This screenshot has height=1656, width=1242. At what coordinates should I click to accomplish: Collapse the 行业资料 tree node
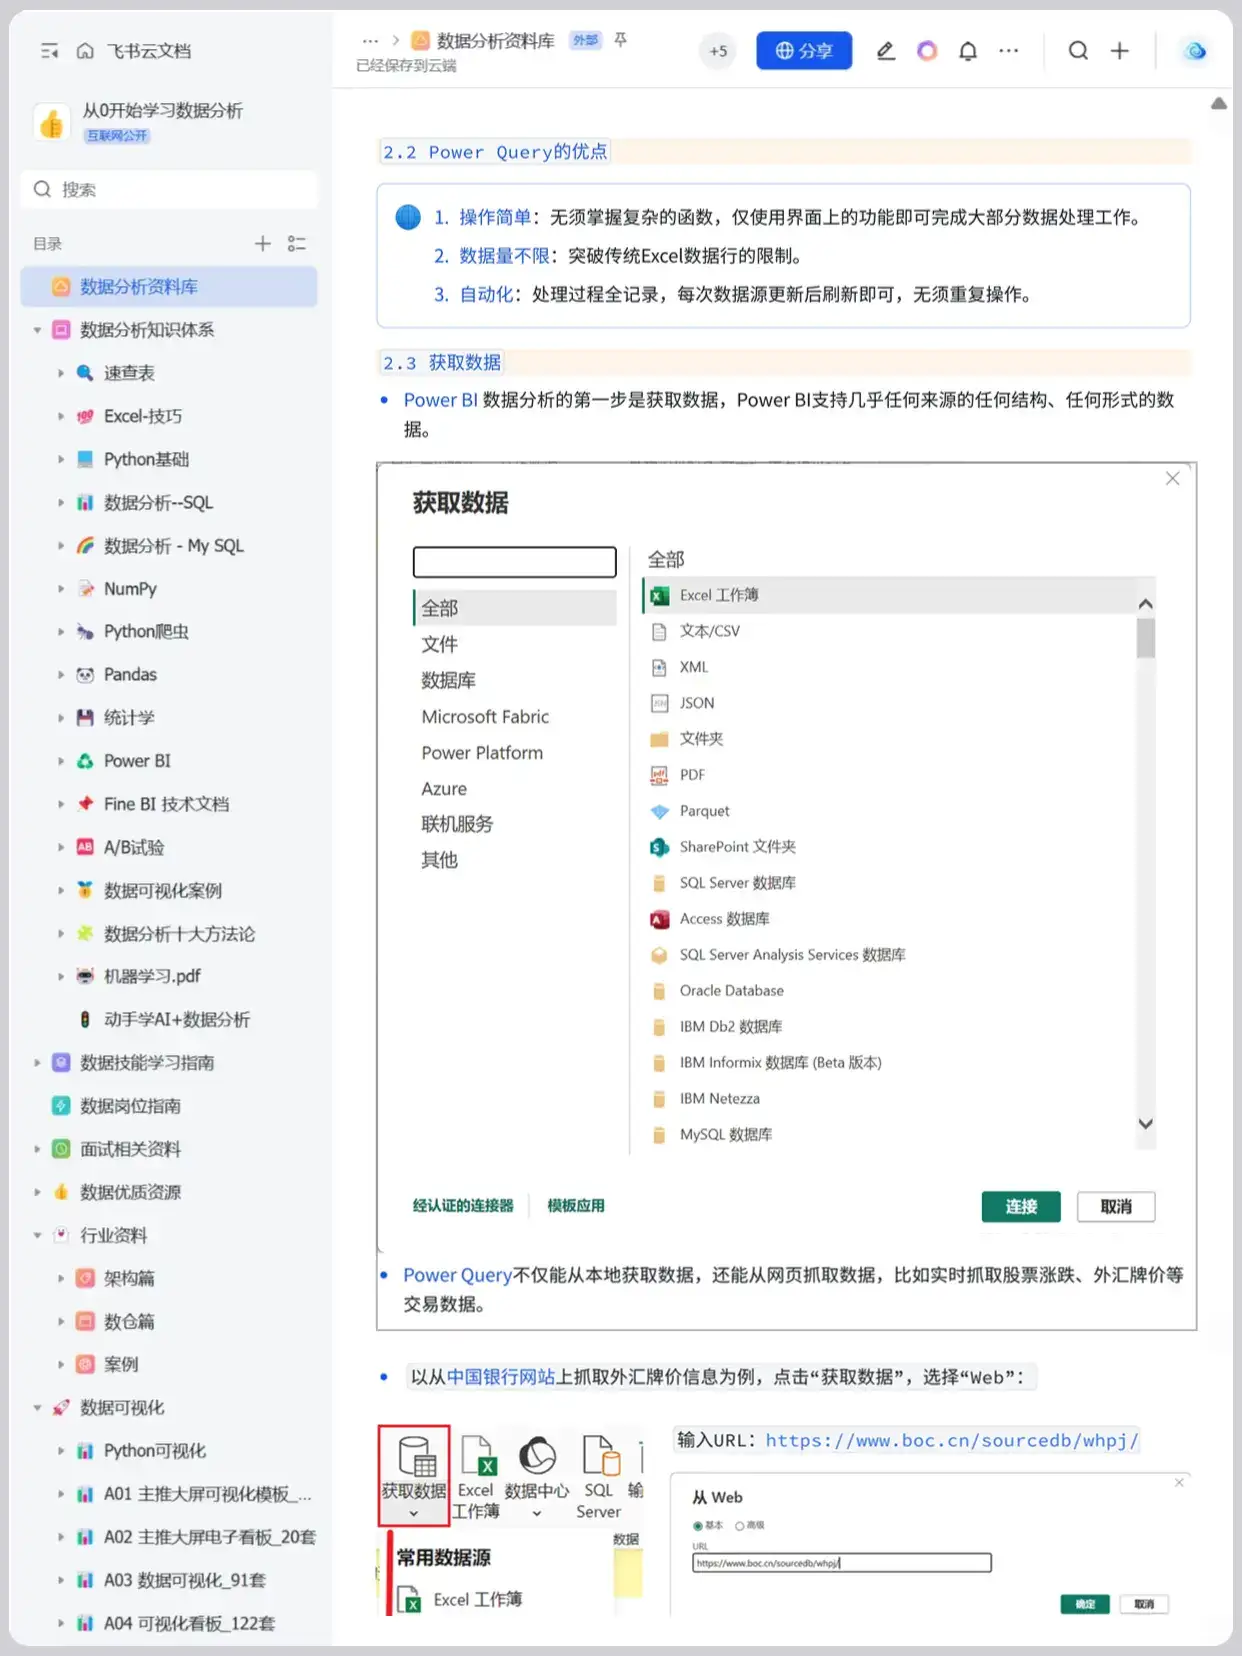[37, 1235]
